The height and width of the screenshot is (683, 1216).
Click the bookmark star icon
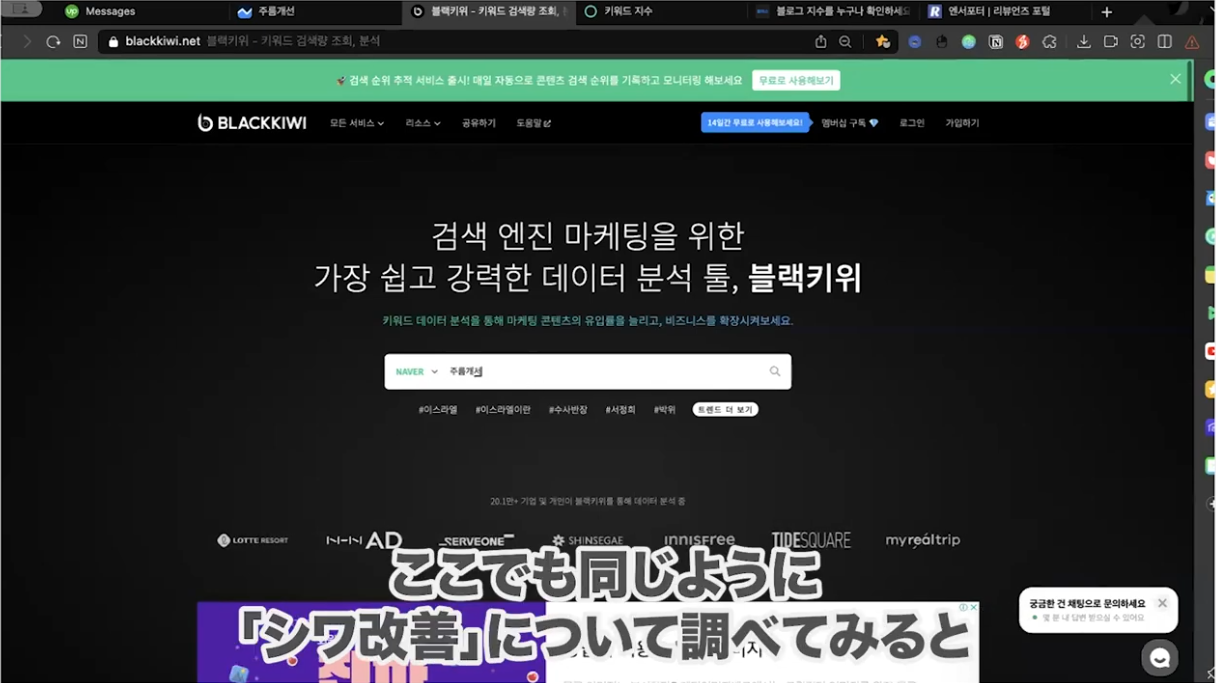click(x=882, y=42)
